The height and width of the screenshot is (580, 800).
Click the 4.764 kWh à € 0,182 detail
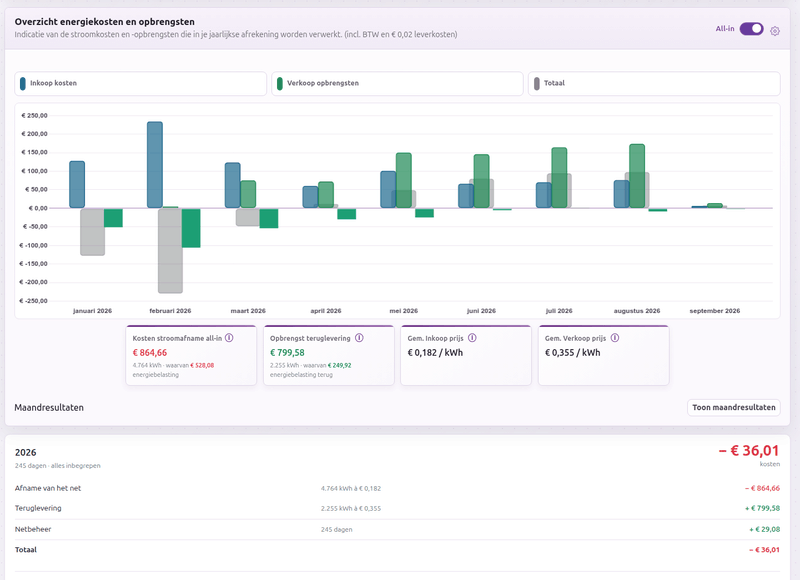(351, 488)
